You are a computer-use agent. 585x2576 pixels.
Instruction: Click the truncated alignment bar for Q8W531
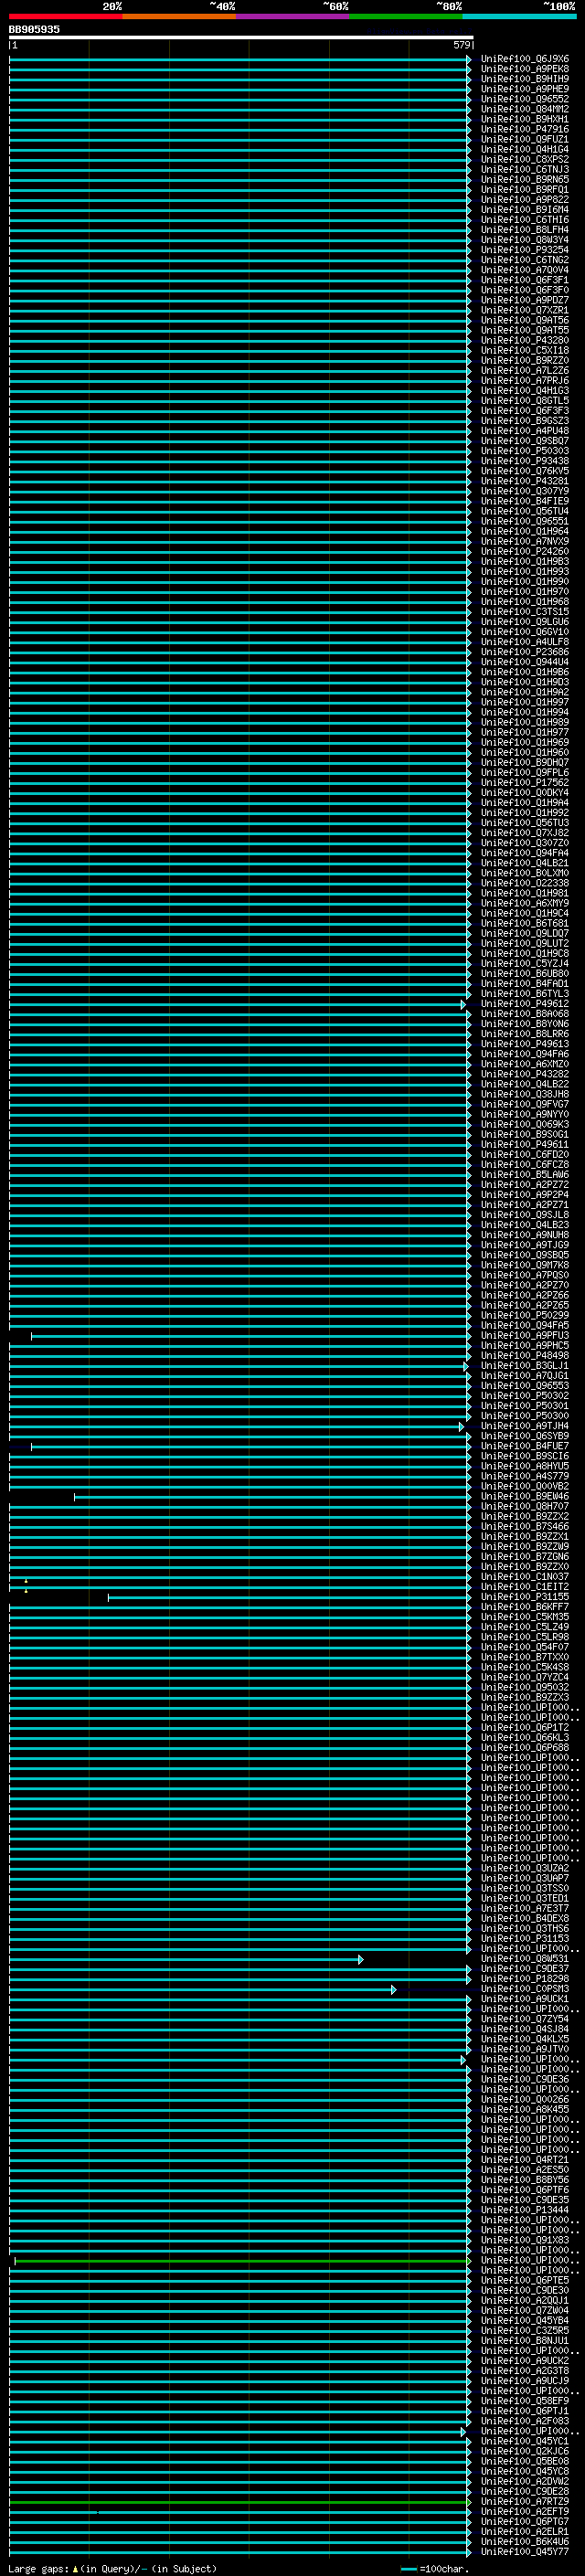[186, 1959]
